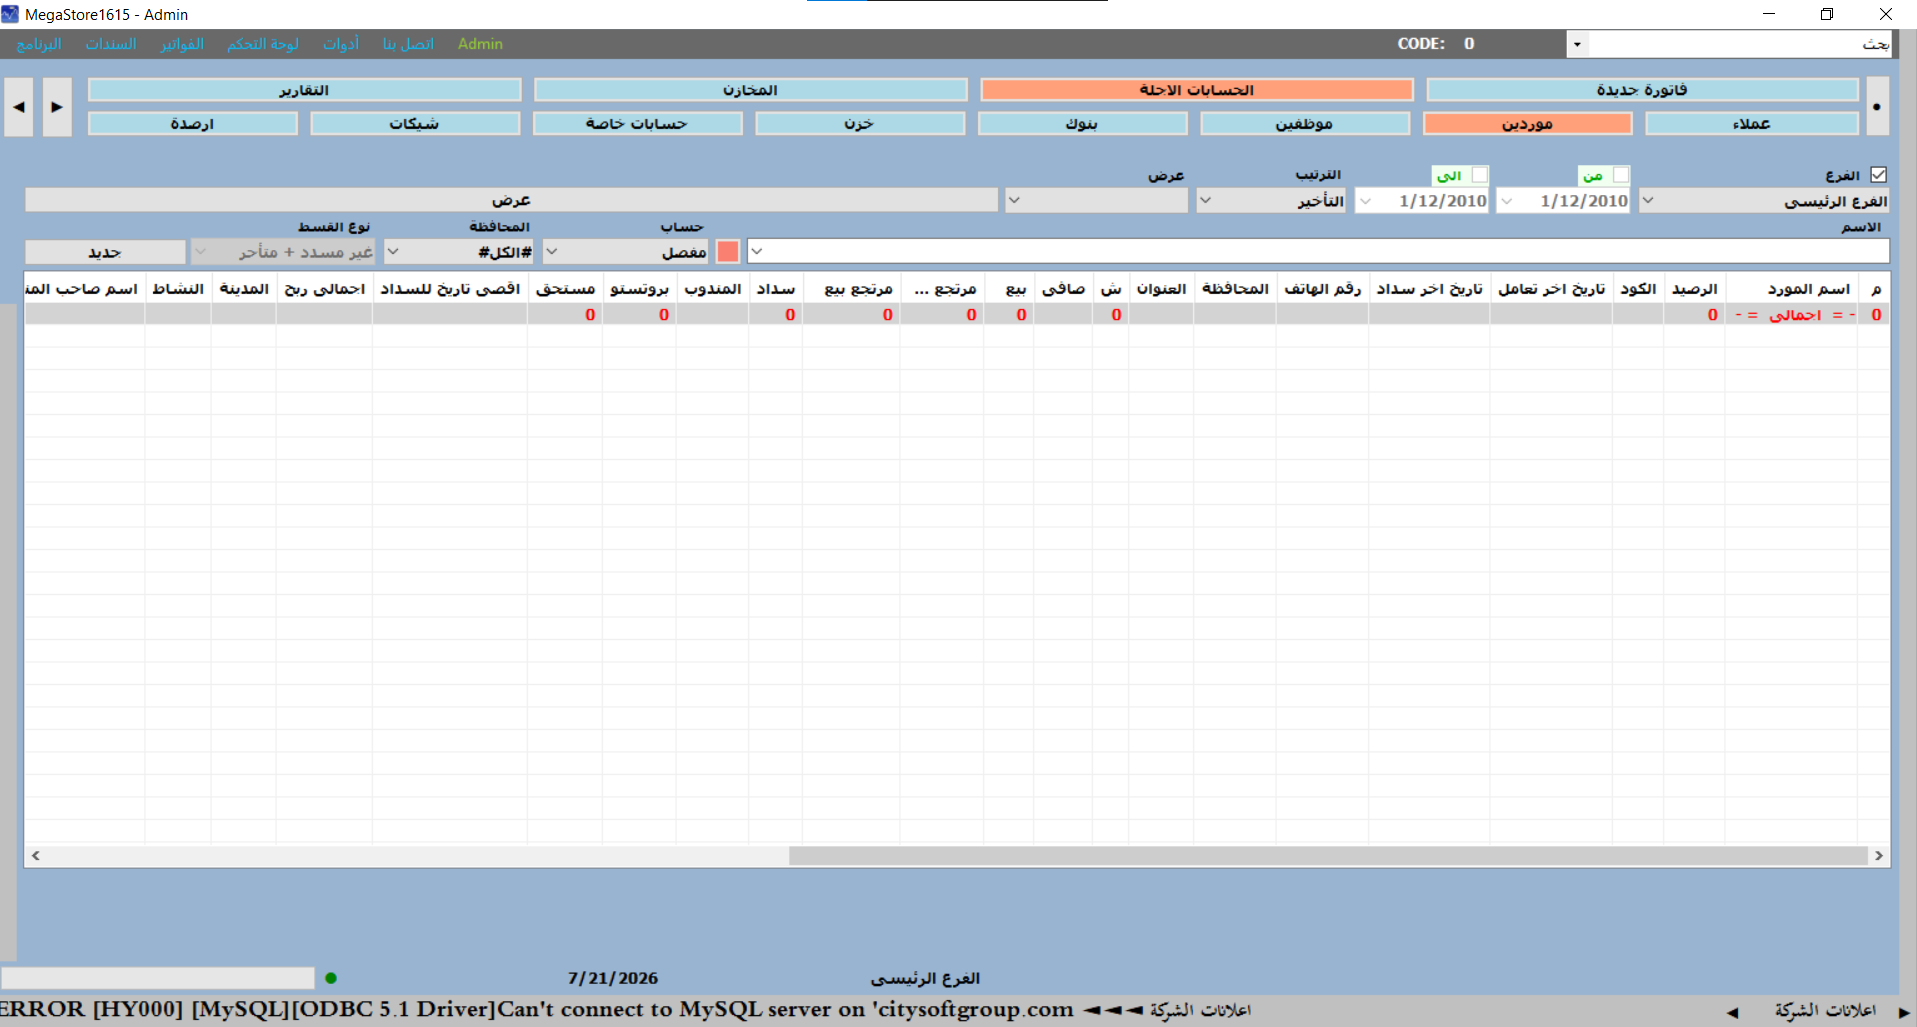Select the الحسابات الاجلة section
Screen dimensions: 1917x1027
click(1197, 90)
